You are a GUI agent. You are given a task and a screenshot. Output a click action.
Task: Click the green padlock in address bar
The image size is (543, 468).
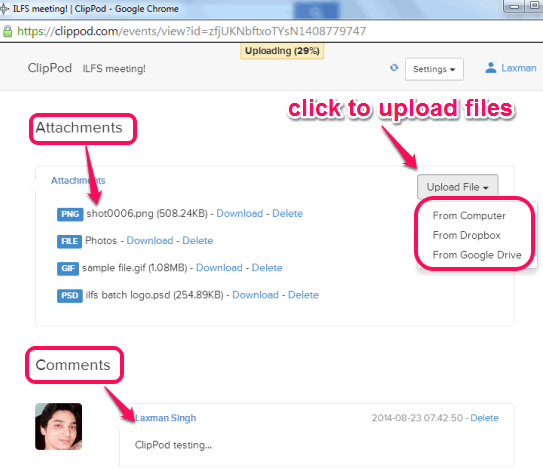coord(7,31)
